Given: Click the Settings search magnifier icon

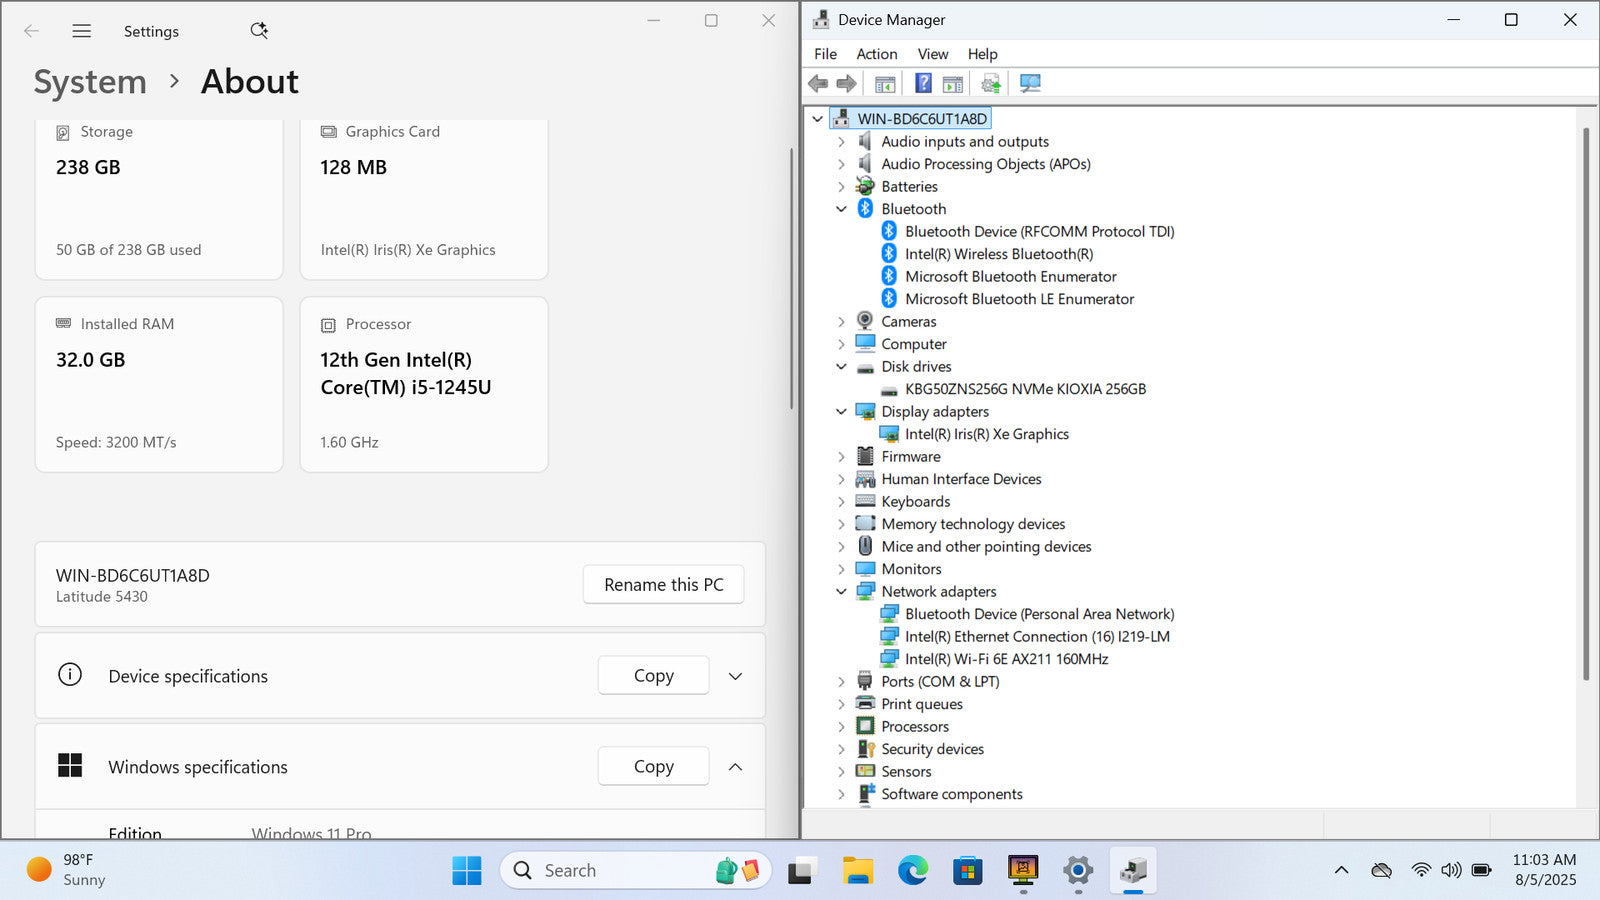Looking at the screenshot, I should point(259,31).
